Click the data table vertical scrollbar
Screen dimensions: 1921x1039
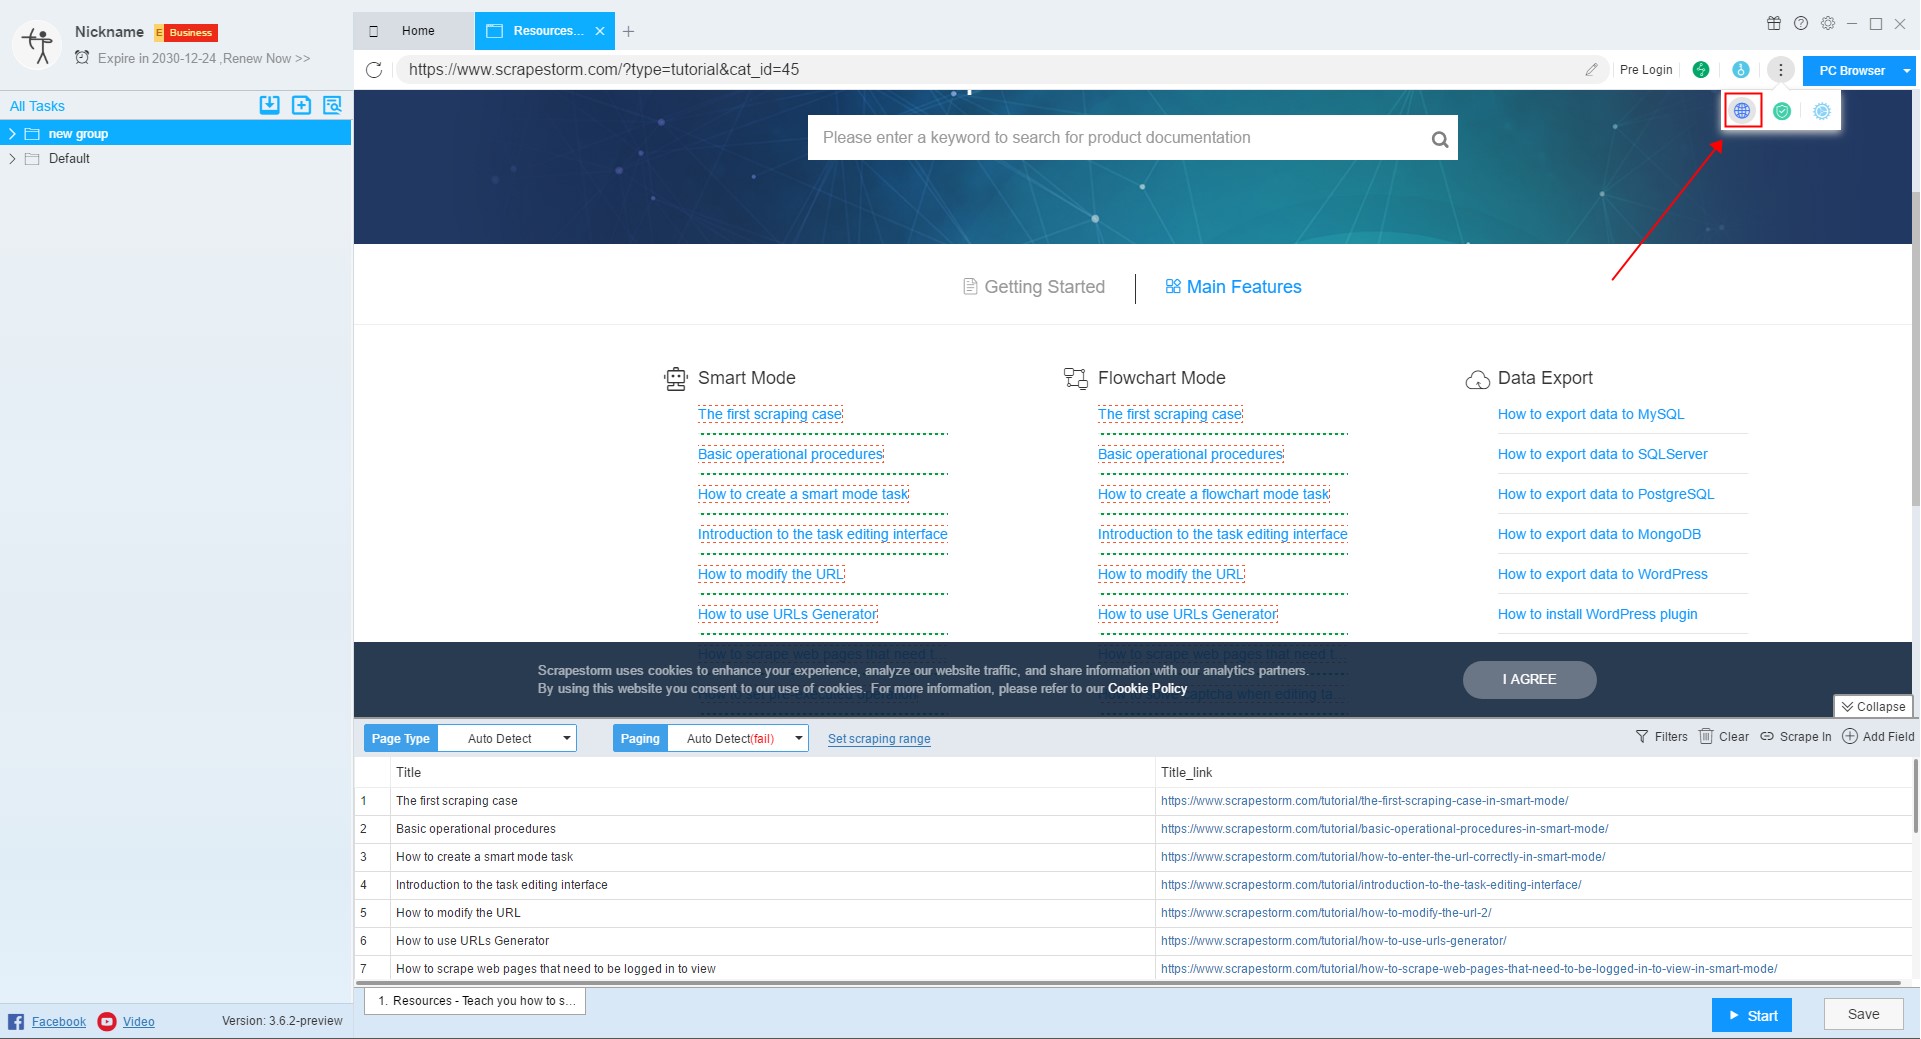click(1915, 795)
